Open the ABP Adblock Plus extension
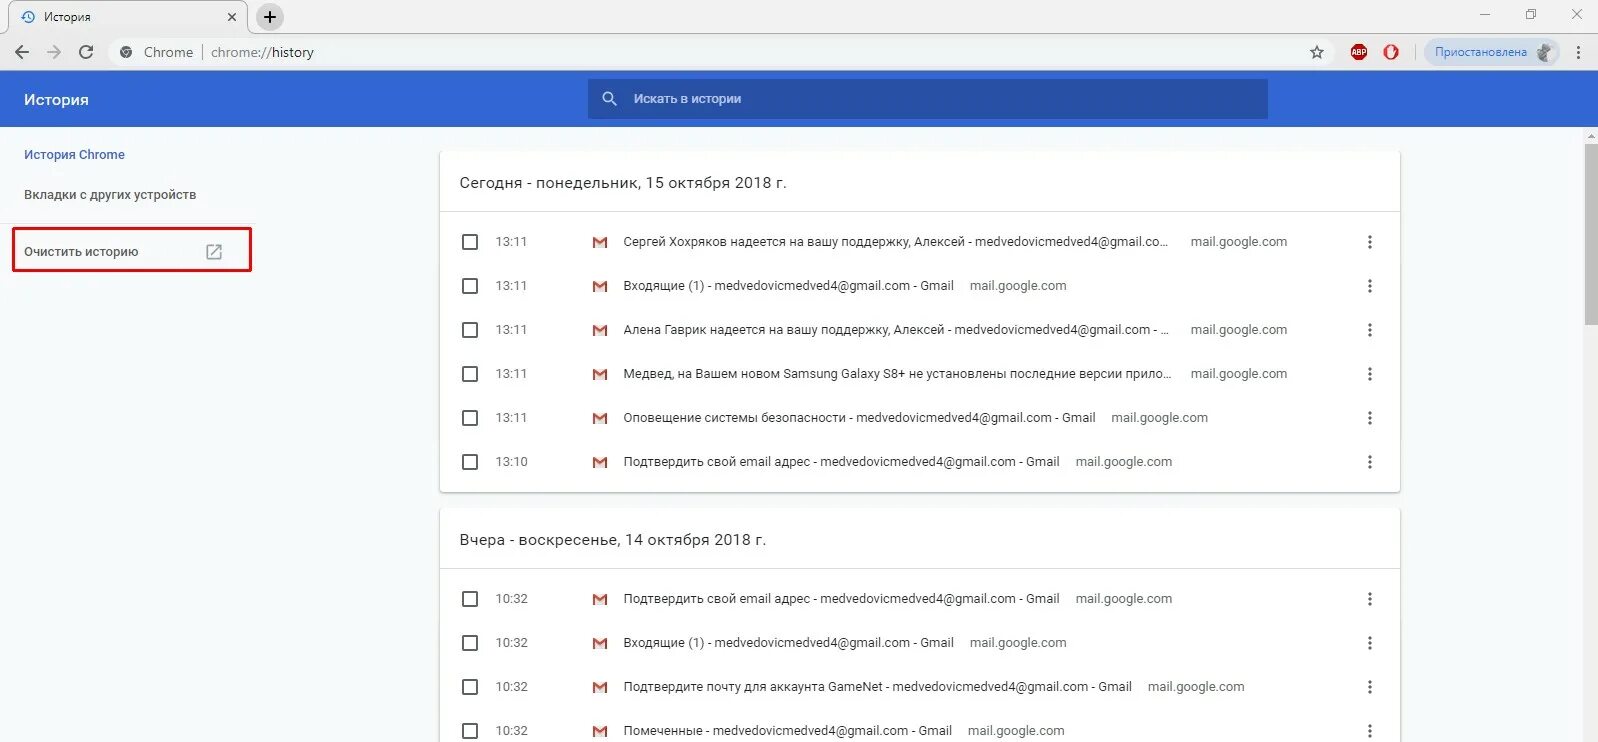 (x=1359, y=52)
